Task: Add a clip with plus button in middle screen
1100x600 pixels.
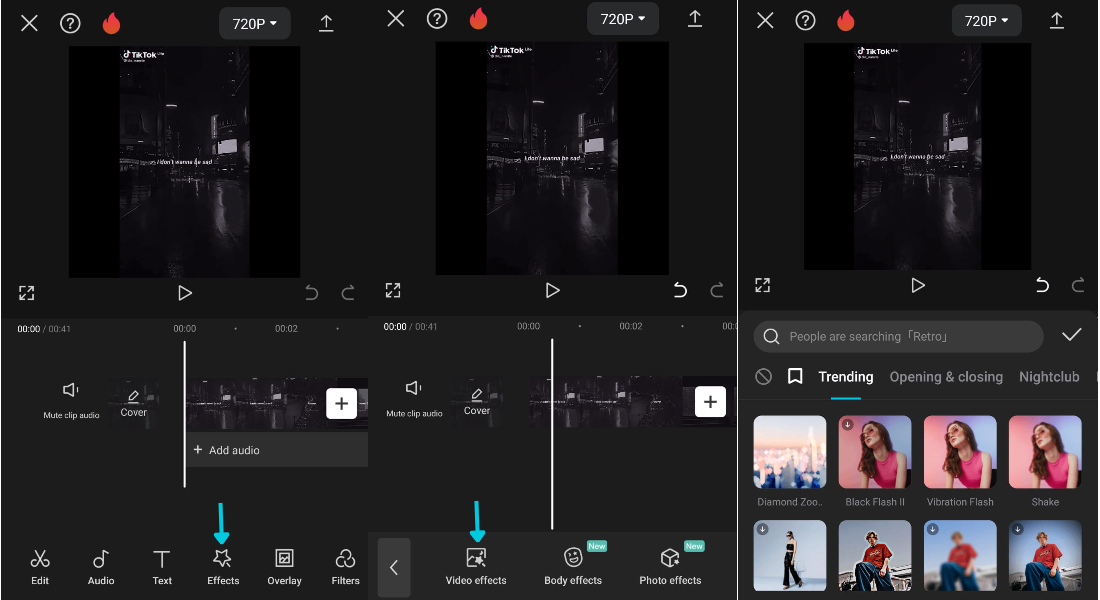Action: (710, 401)
